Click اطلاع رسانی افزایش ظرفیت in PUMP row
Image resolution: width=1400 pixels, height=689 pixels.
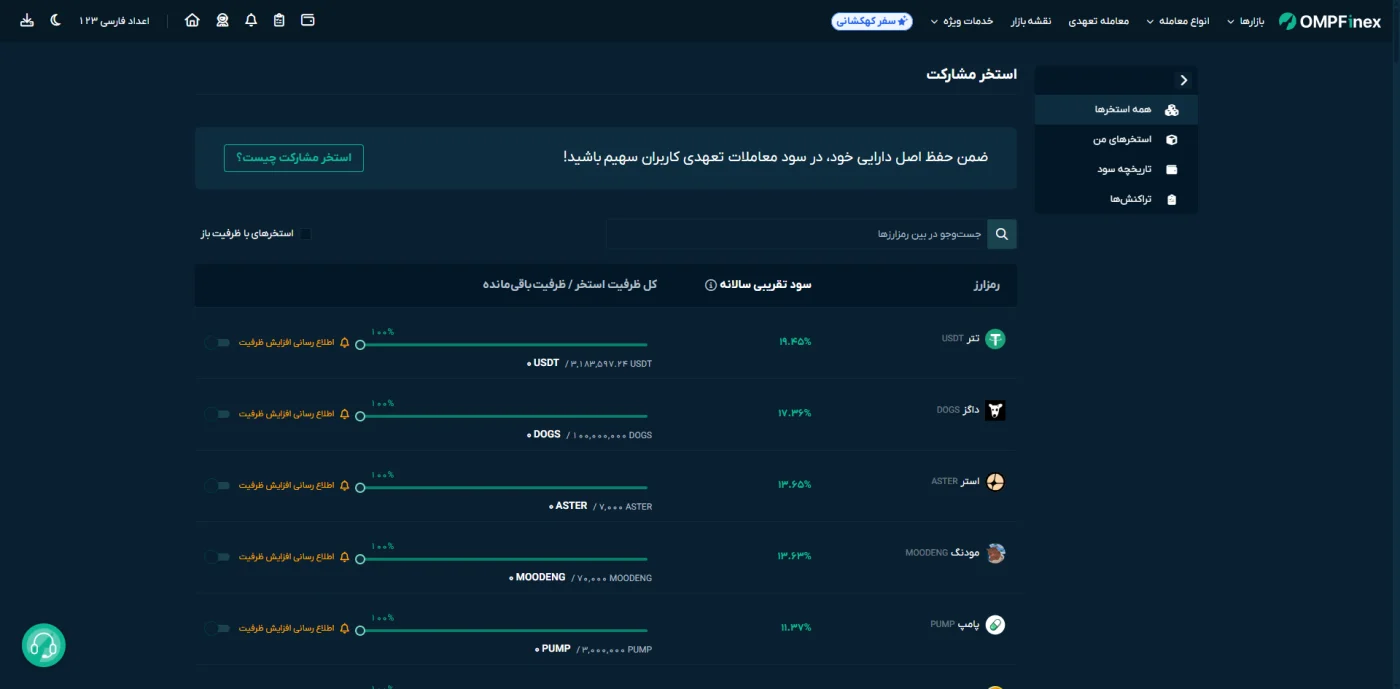(x=286, y=629)
